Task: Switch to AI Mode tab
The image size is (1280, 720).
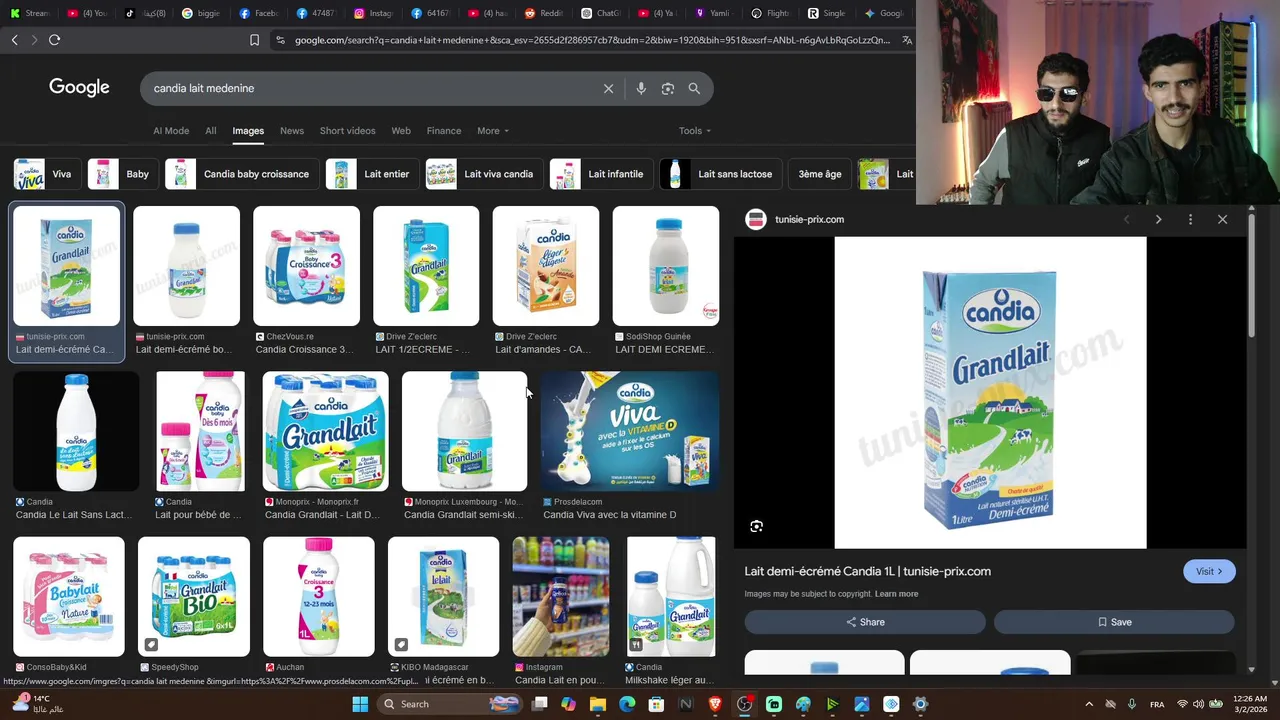Action: point(171,131)
